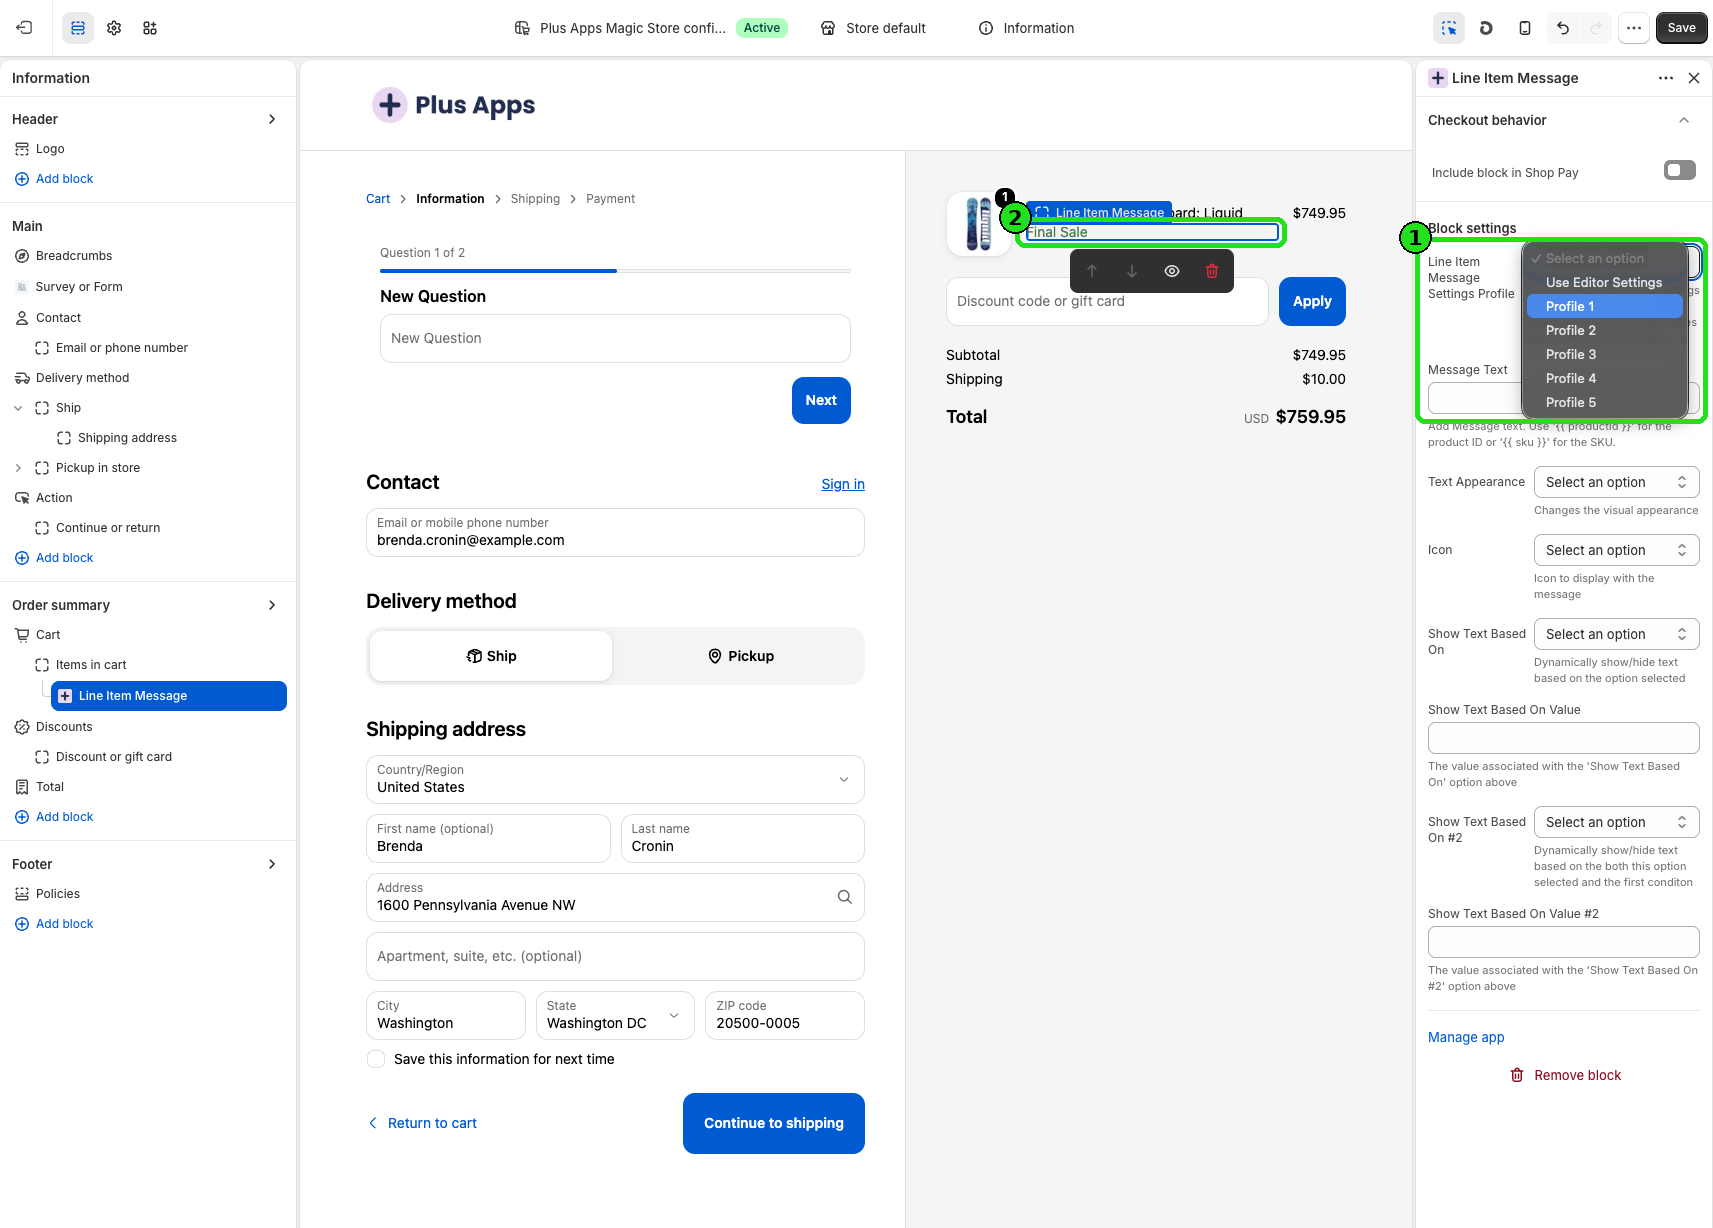Viewport: 1713px width, 1228px height.
Task: Click the exit editor icon
Action: tap(25, 28)
